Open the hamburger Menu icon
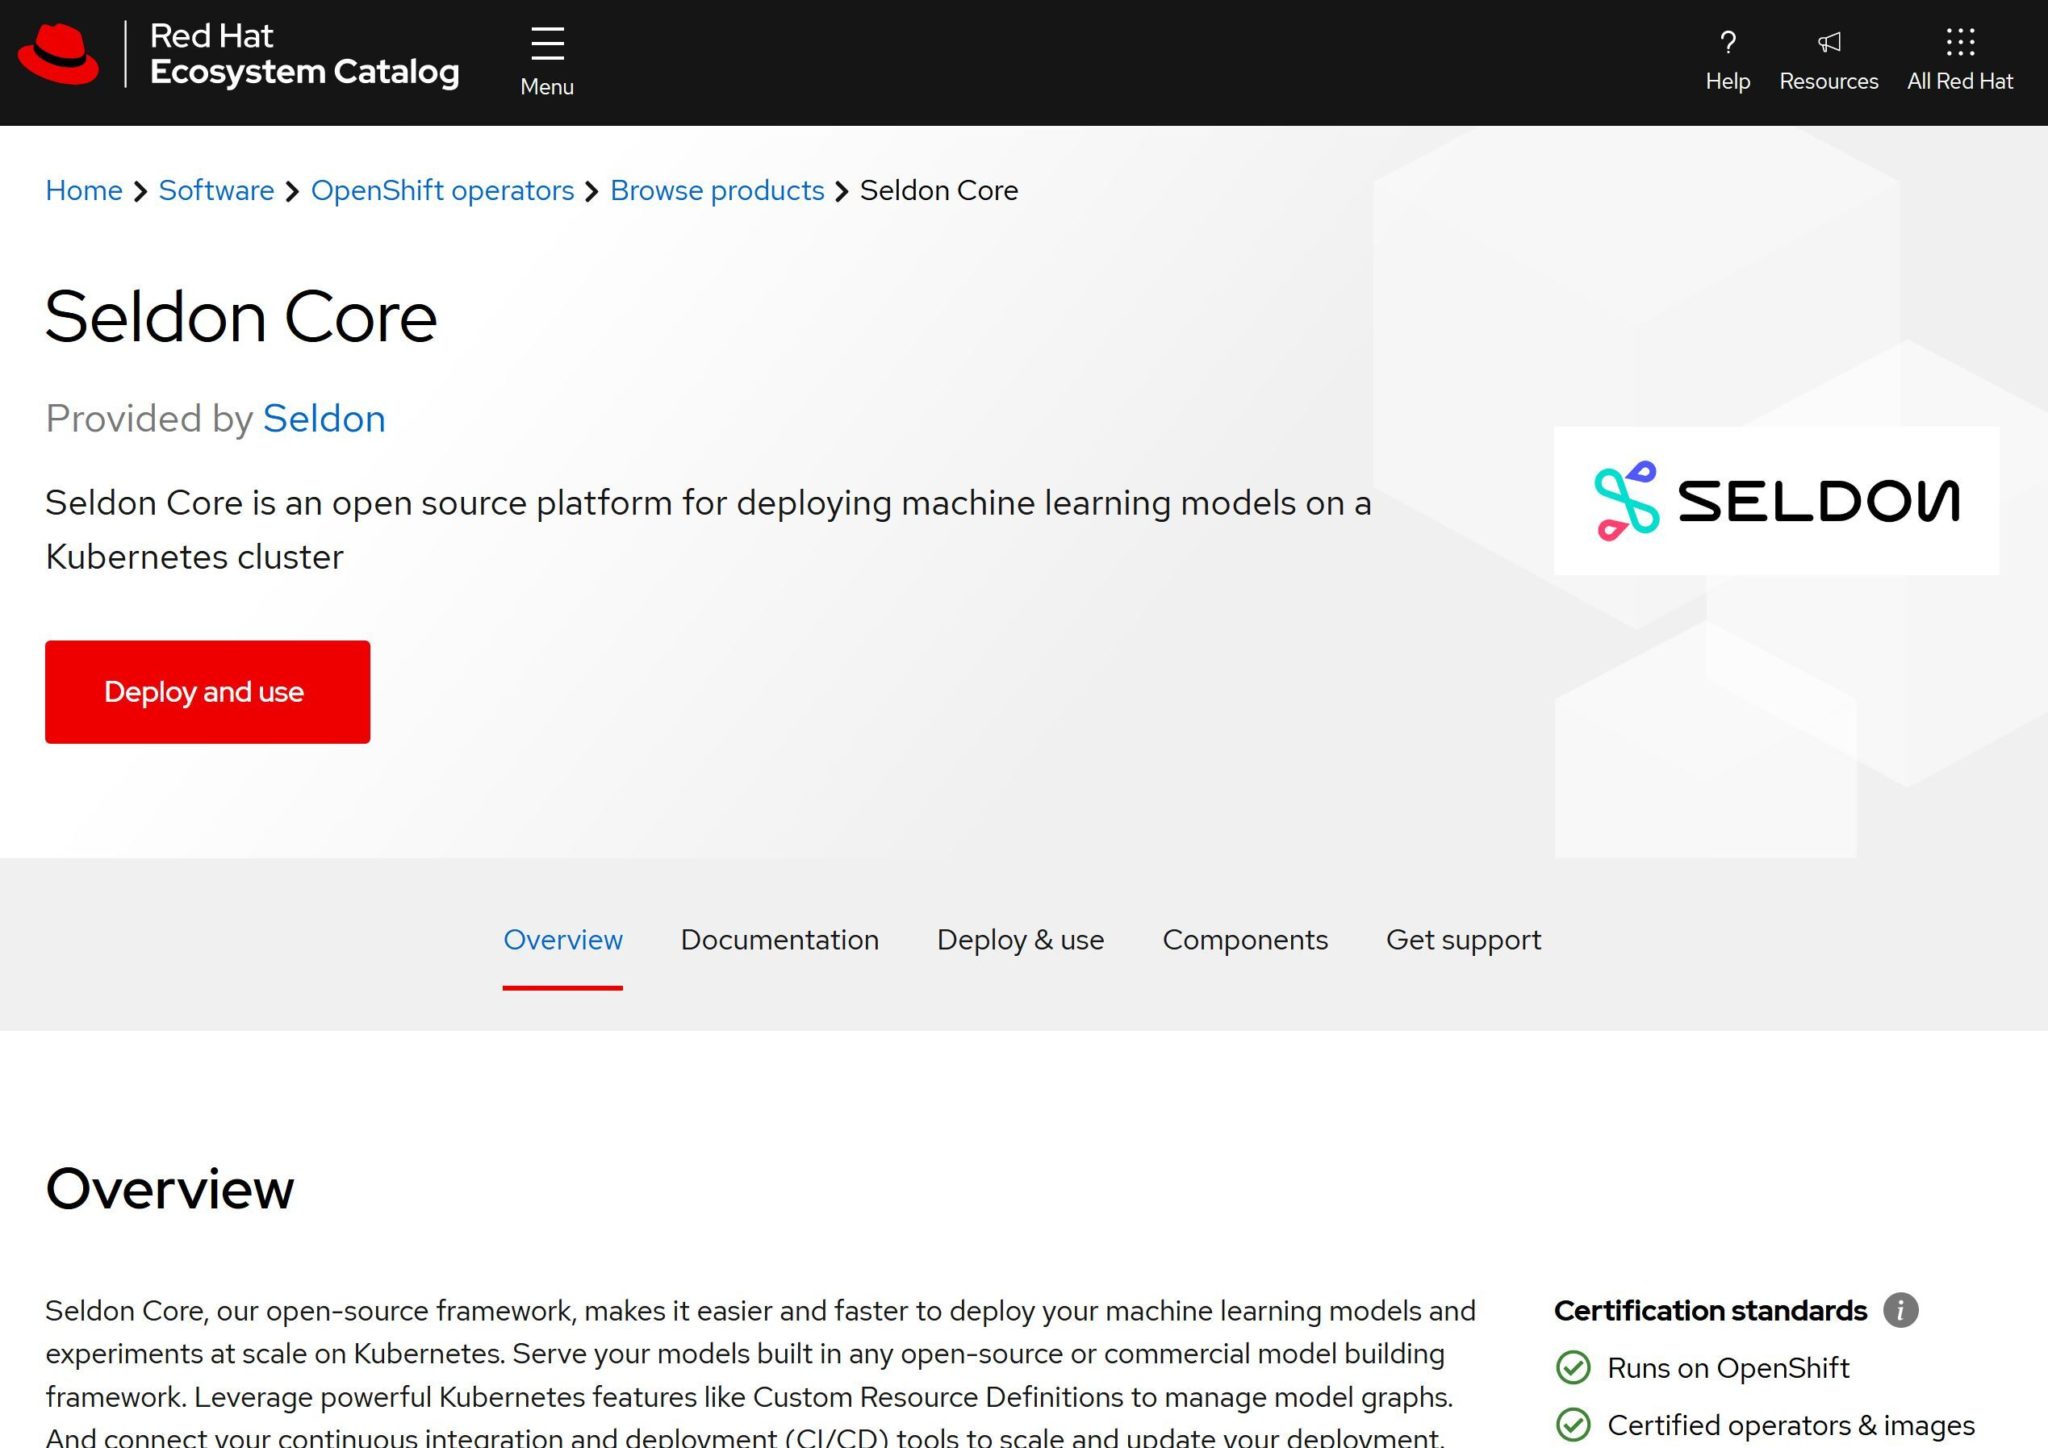Viewport: 2048px width, 1448px height. 547,43
